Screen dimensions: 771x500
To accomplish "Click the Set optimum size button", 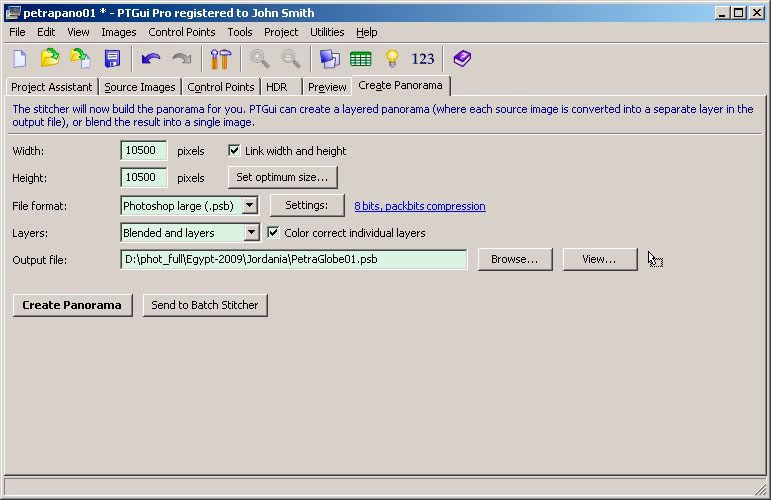I will (282, 177).
